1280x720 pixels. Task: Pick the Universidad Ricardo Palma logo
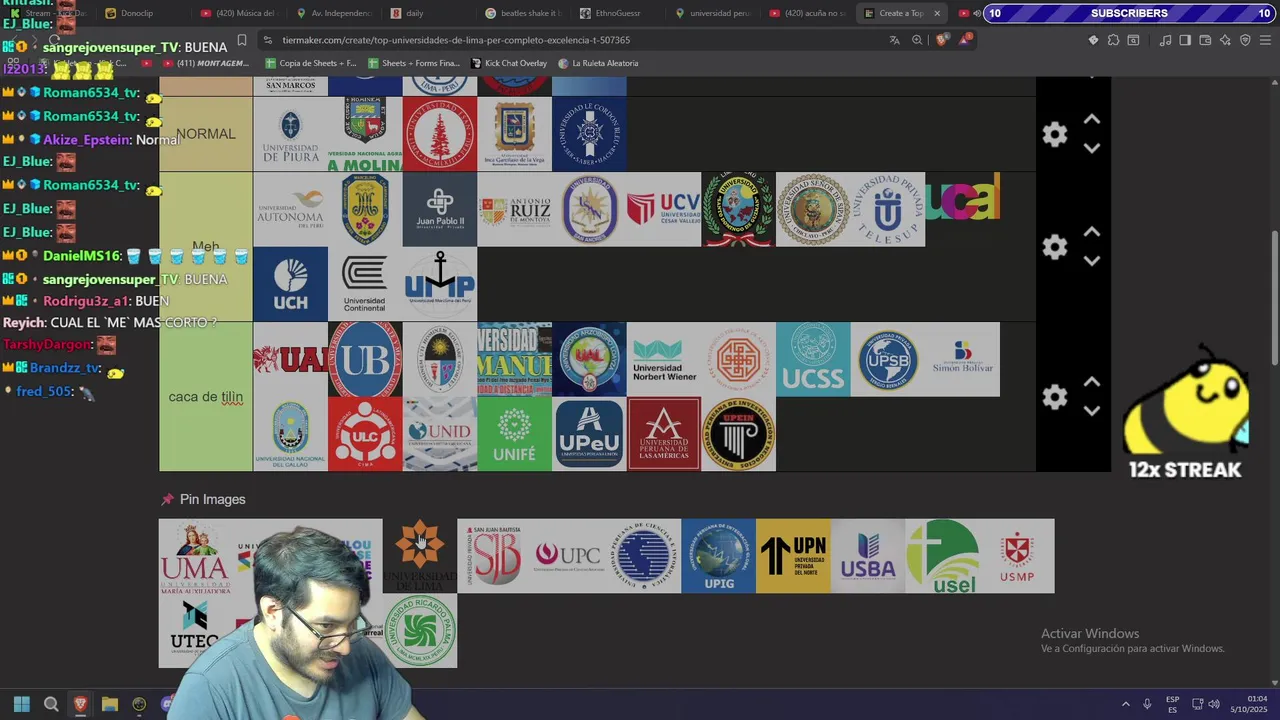420,631
